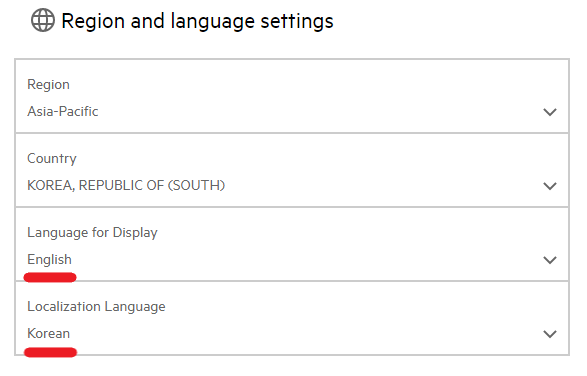
Task: Click the Country row chevron arrow
Action: tap(550, 186)
